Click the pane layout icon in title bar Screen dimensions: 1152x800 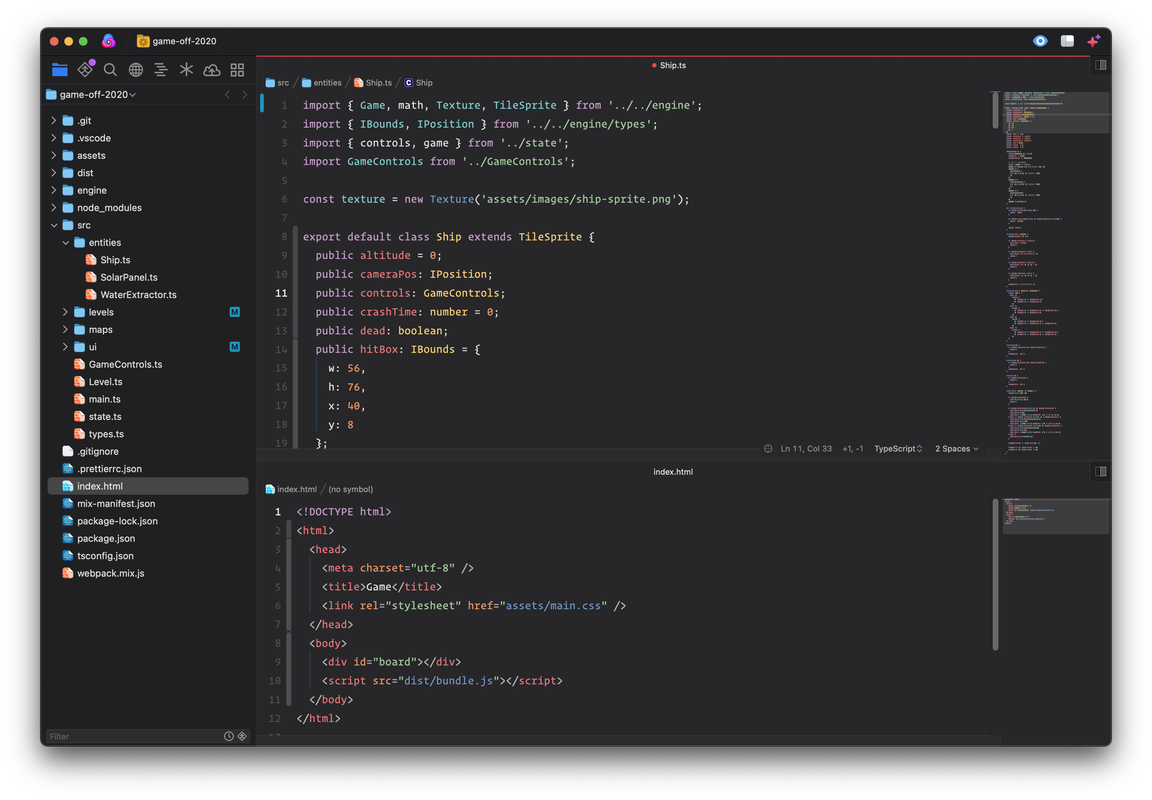(x=1068, y=40)
